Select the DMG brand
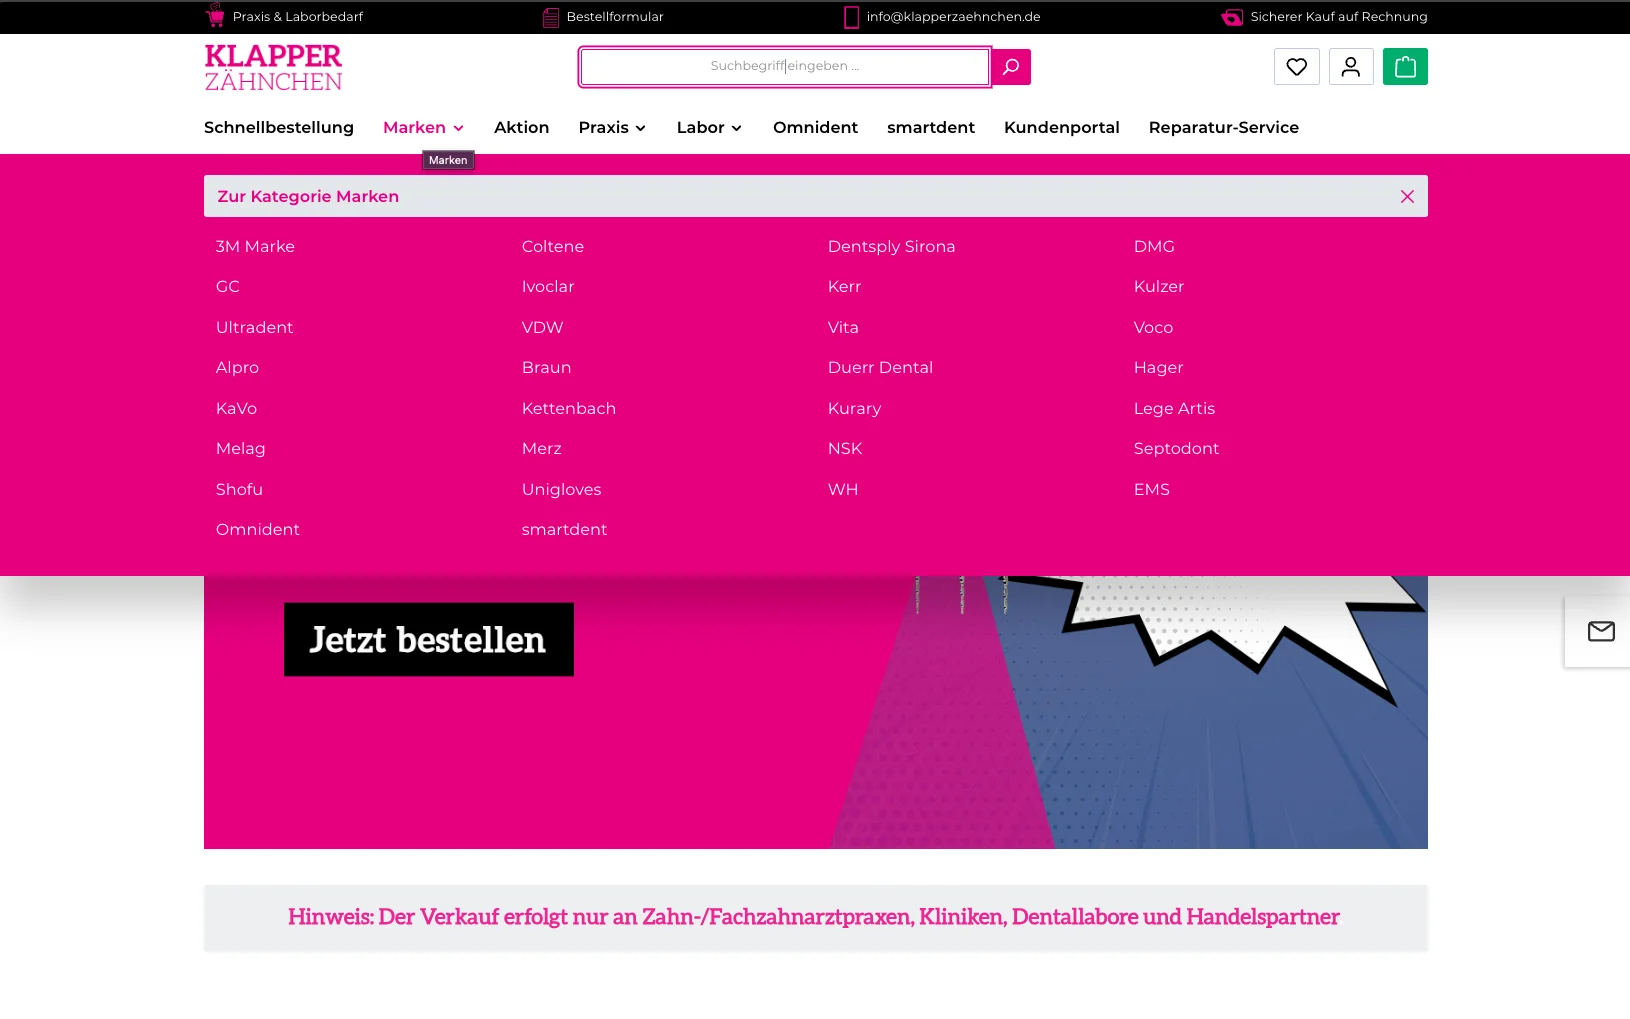1630x1019 pixels. (1154, 246)
